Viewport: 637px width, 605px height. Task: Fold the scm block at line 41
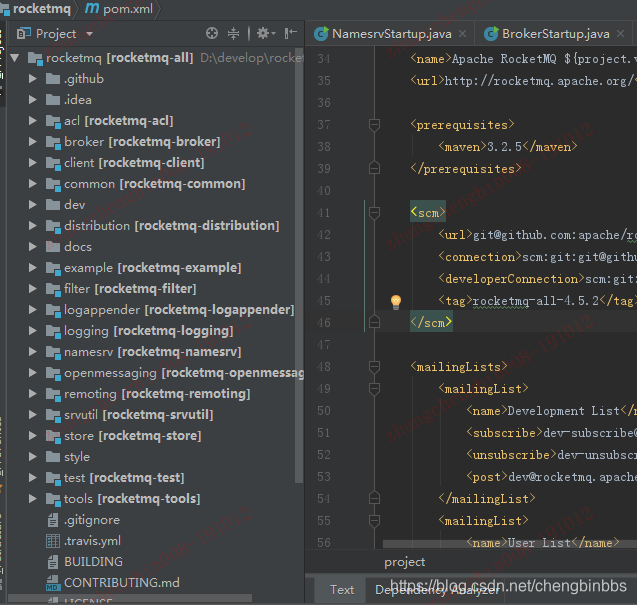[374, 213]
